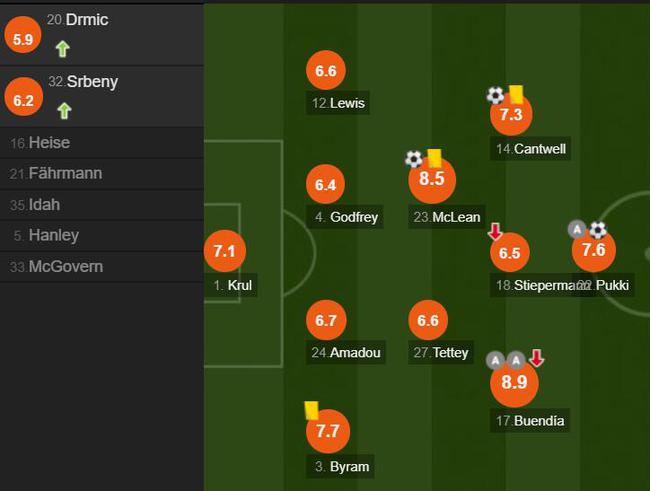Select Buendia's 8.9 rating circle
The width and height of the screenshot is (650, 491).
point(514,382)
